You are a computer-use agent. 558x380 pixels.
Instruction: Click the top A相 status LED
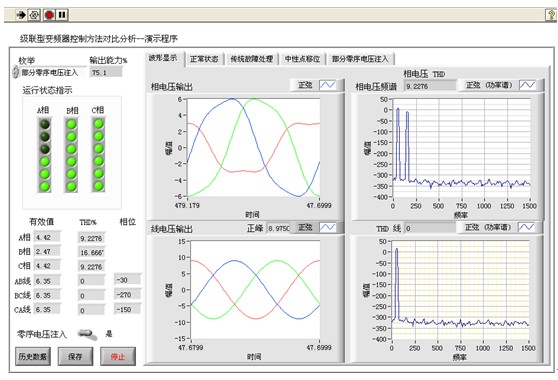pos(45,124)
